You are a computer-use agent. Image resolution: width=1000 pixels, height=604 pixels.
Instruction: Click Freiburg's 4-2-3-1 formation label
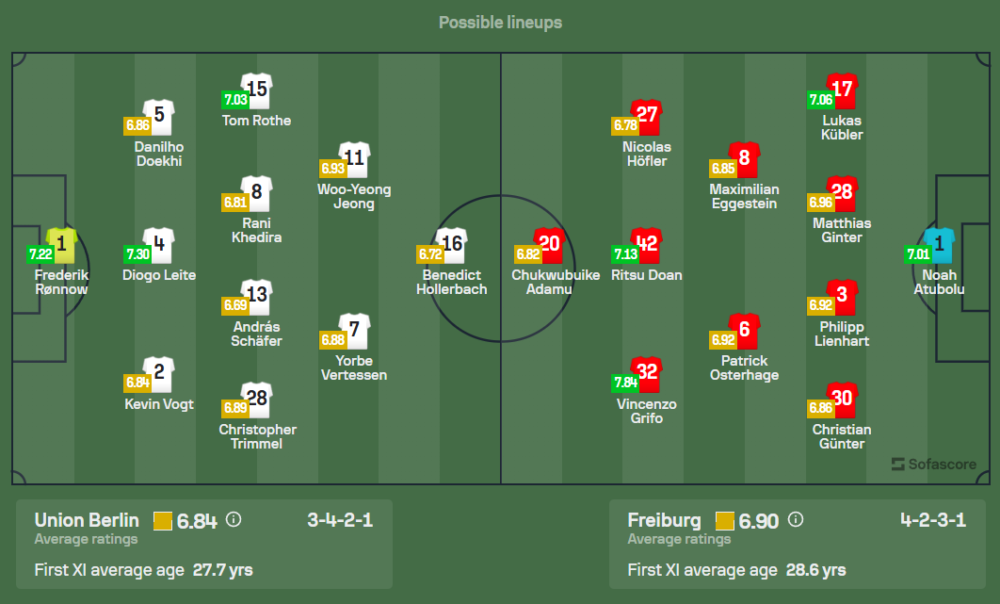[x=932, y=520]
